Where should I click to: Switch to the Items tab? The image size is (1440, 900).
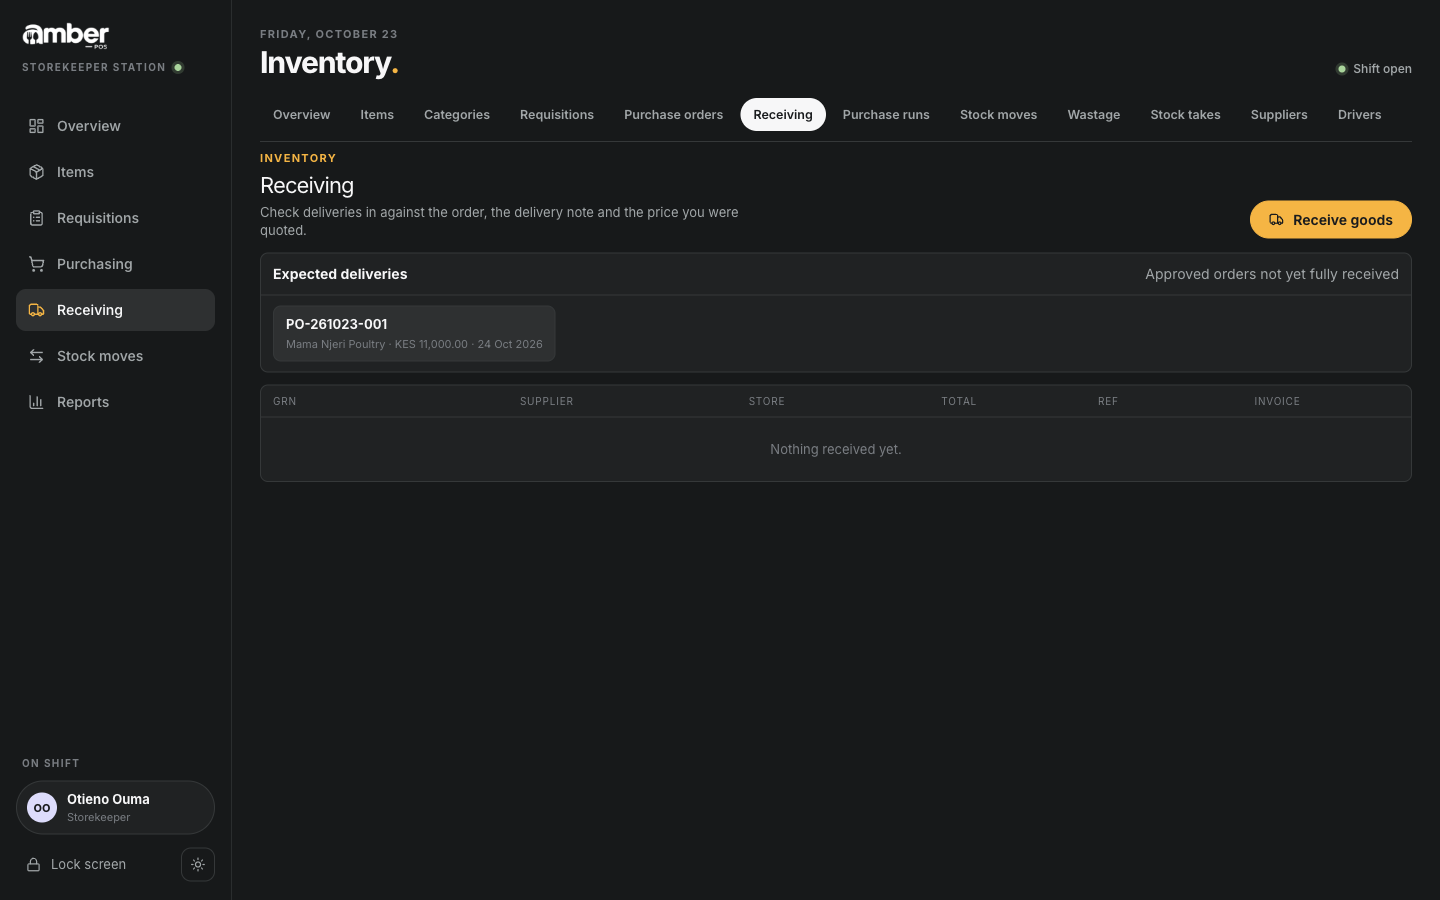pos(377,115)
